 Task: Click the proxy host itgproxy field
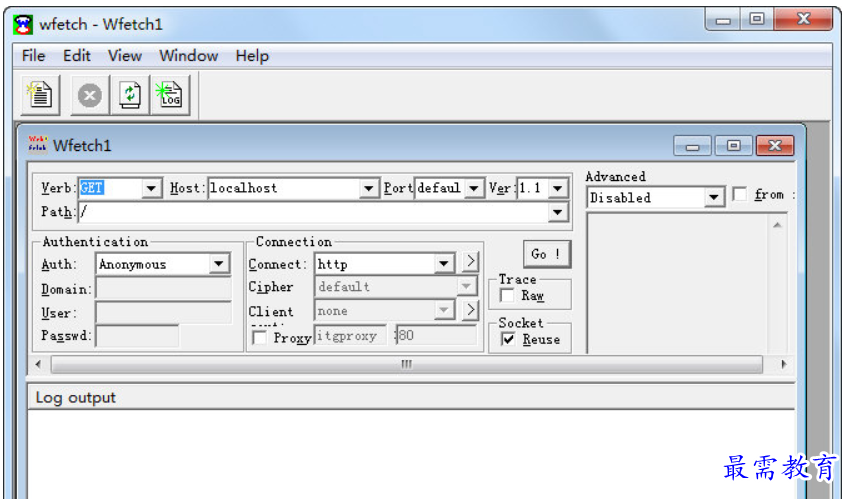[350, 335]
